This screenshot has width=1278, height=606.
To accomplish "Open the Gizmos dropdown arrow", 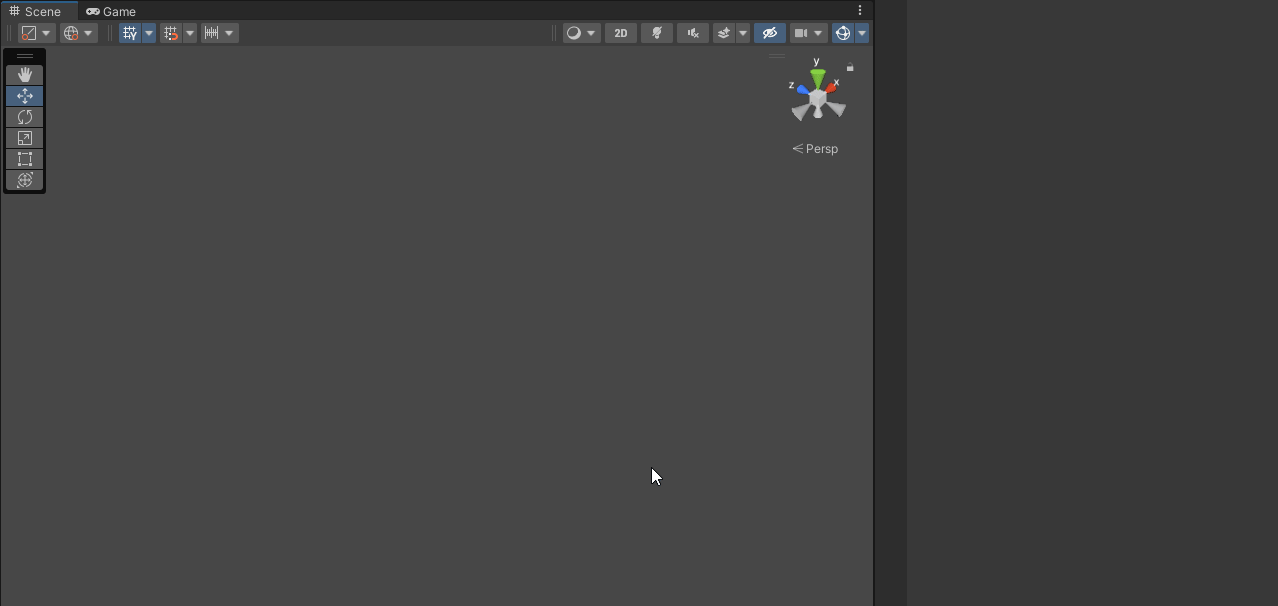I will pyautogui.click(x=862, y=32).
